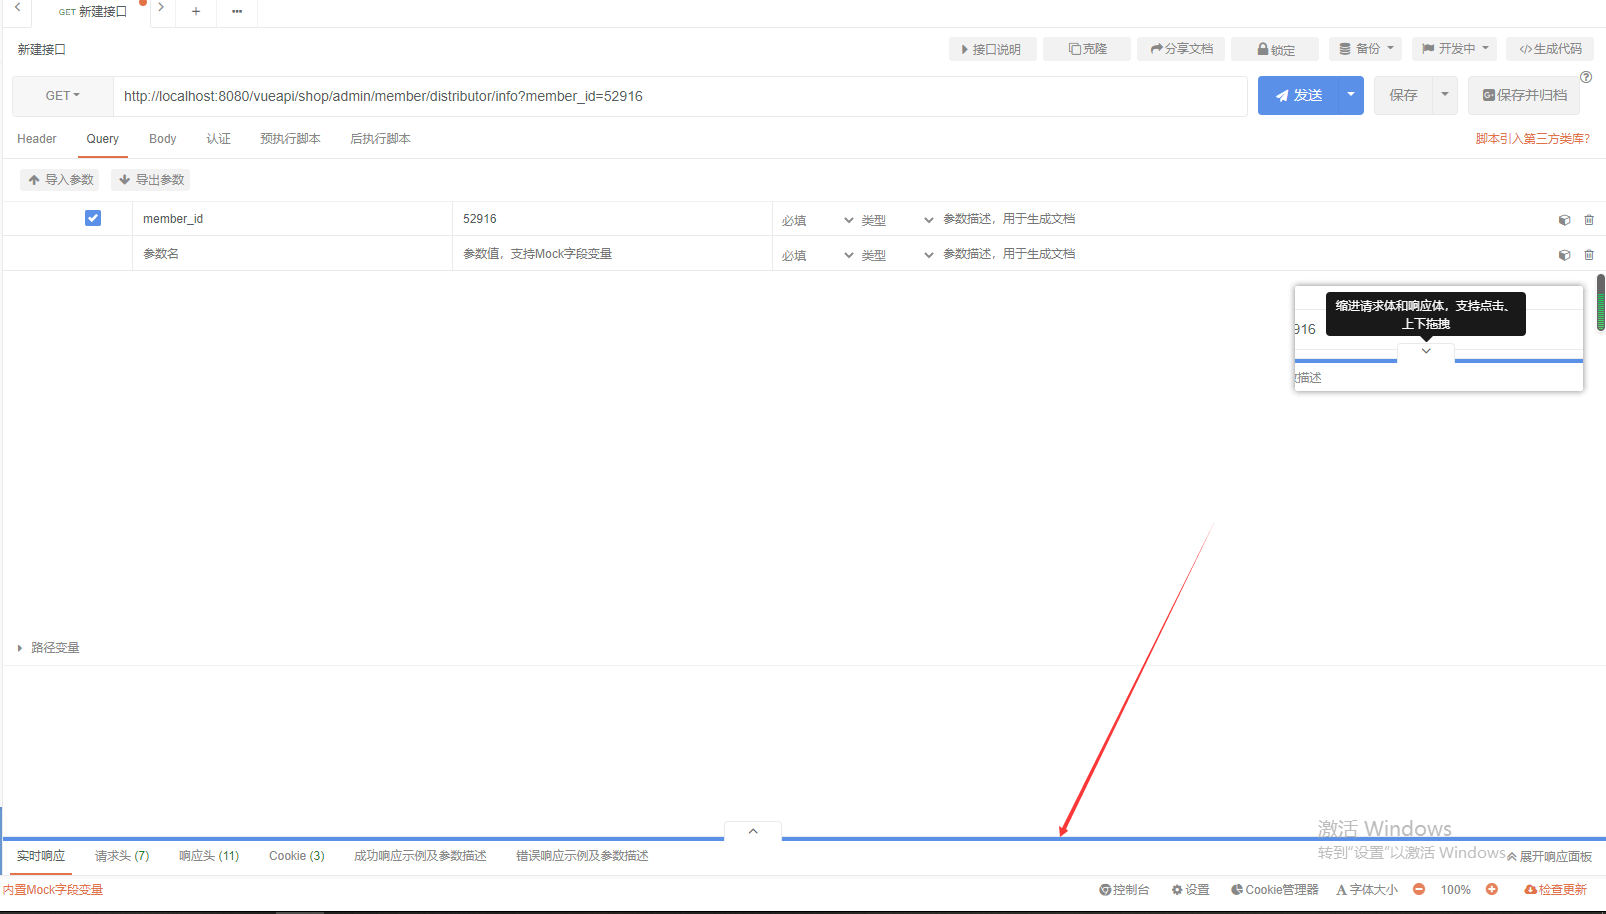Click the object icon in member_id row
The height and width of the screenshot is (914, 1606).
point(1564,220)
